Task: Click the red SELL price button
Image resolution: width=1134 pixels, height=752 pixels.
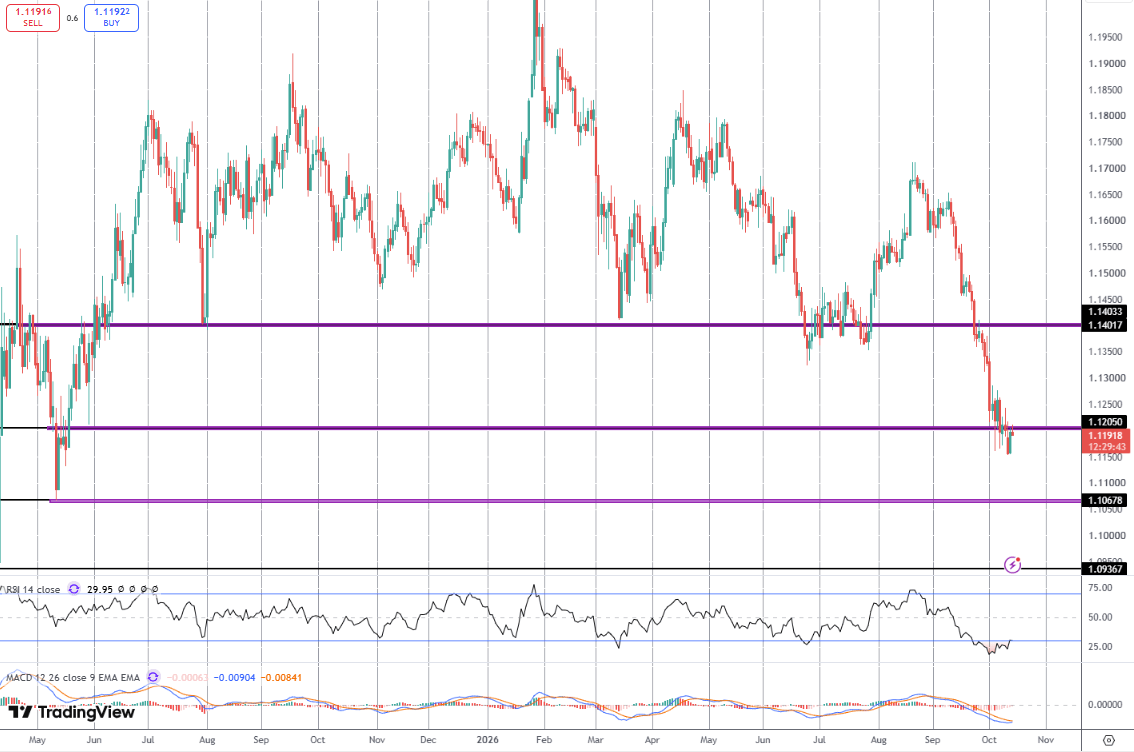Action: (x=33, y=17)
